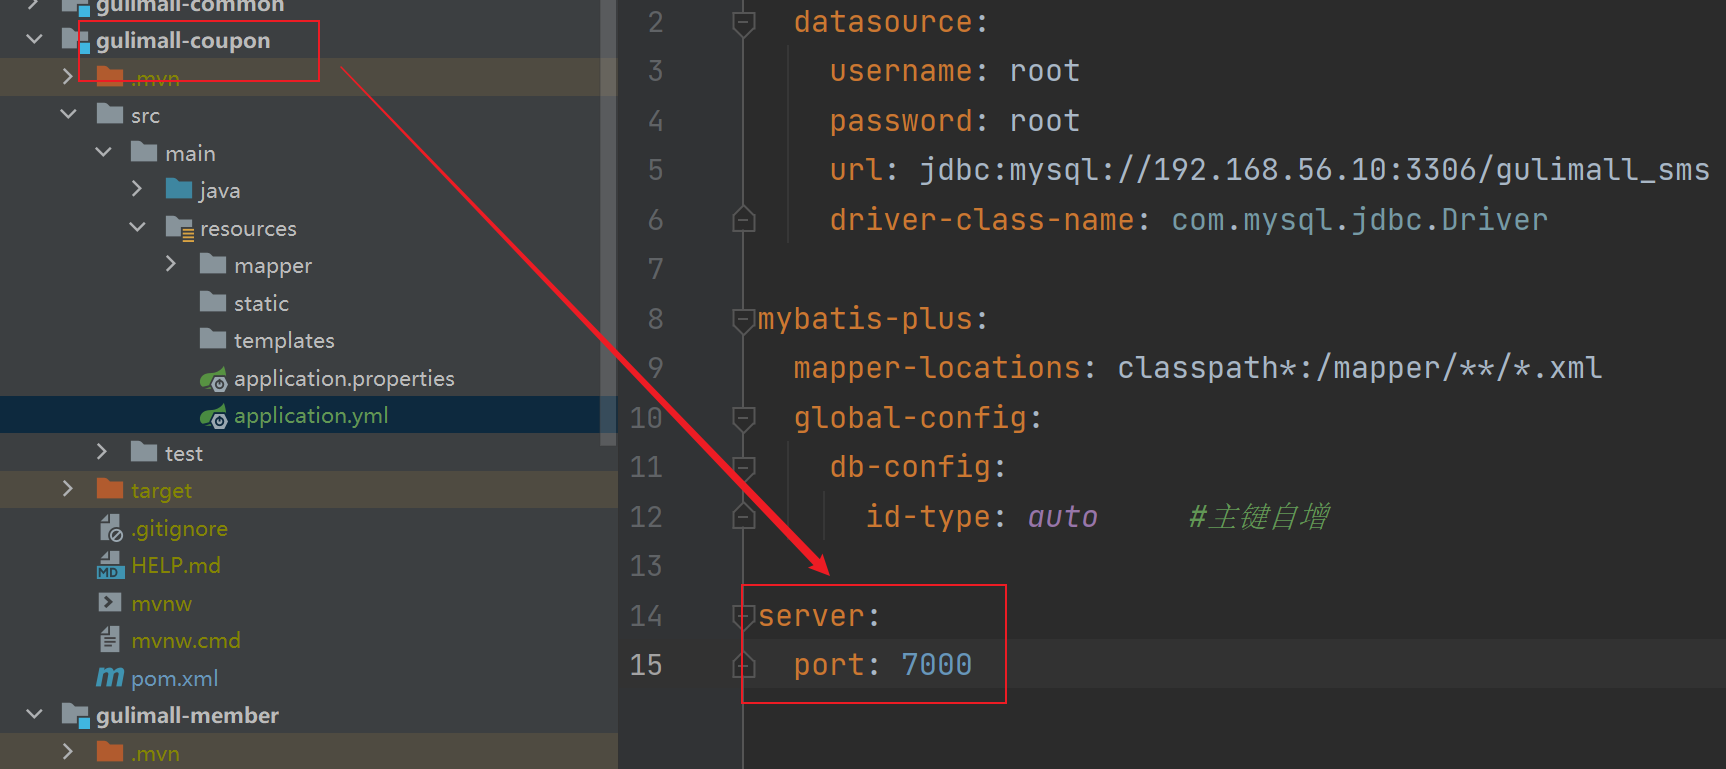Click the id-type value auto
1726x769 pixels.
pos(1063,517)
